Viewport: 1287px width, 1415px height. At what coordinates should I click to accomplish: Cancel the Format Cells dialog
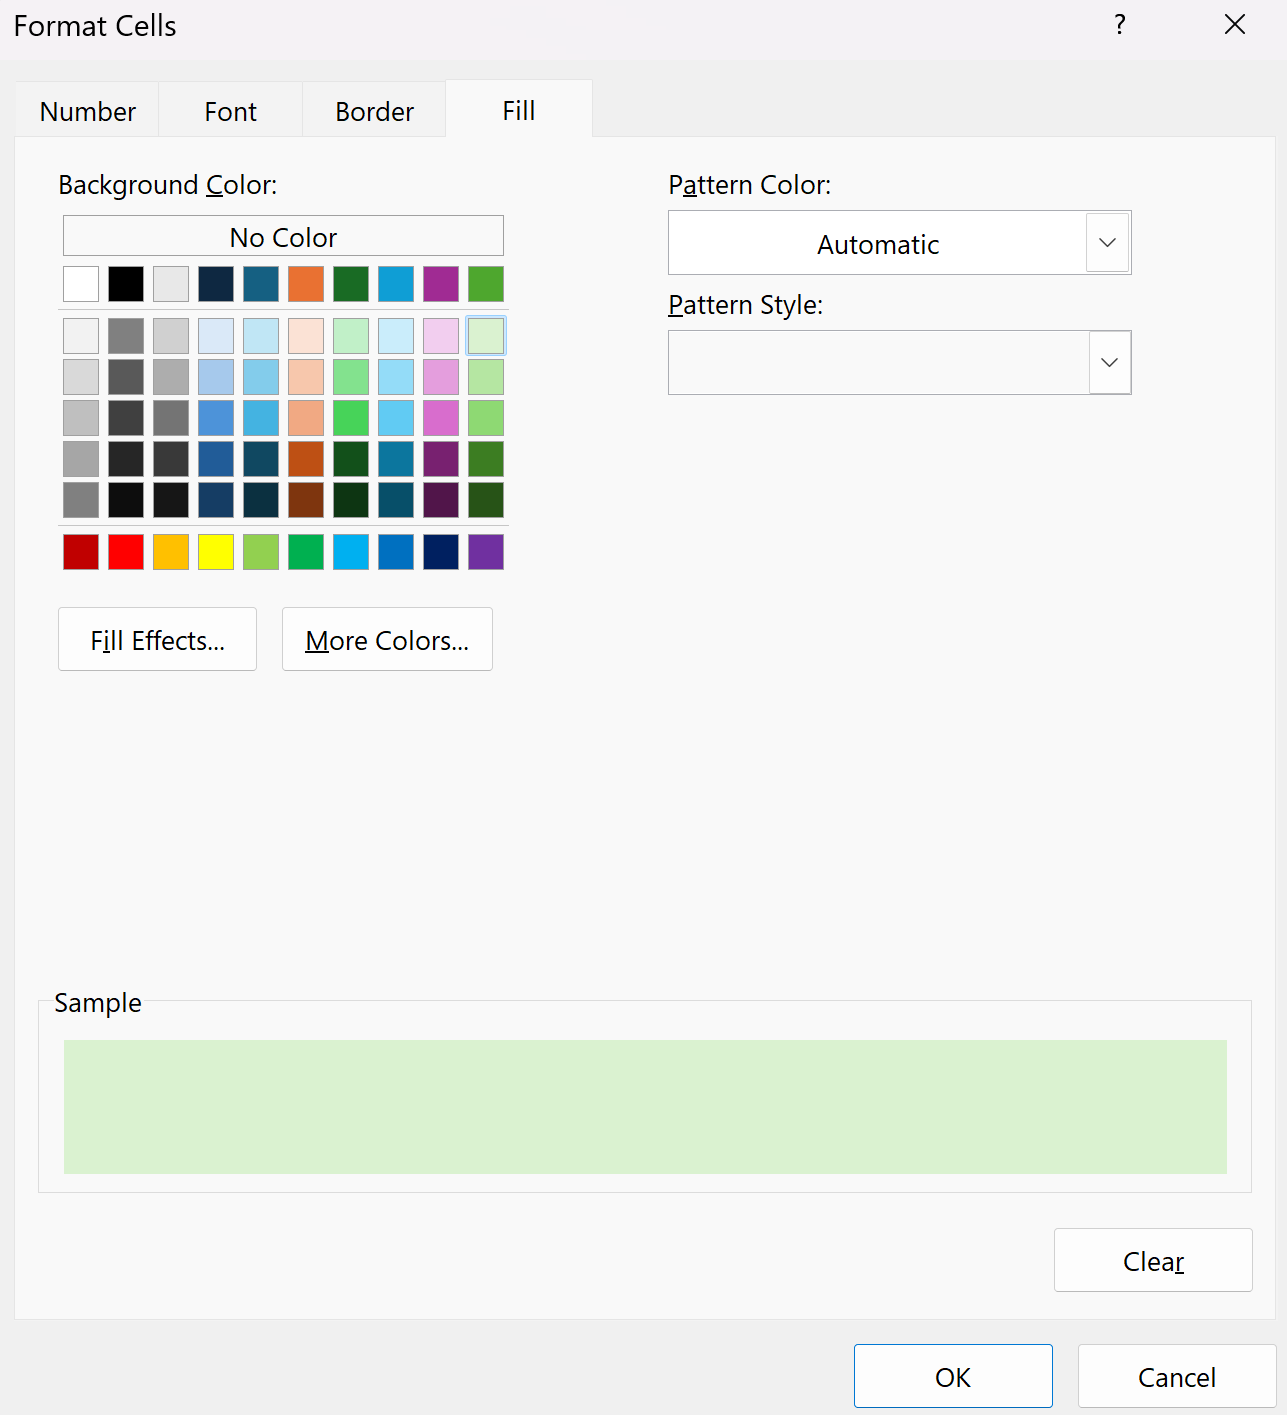point(1177,1377)
